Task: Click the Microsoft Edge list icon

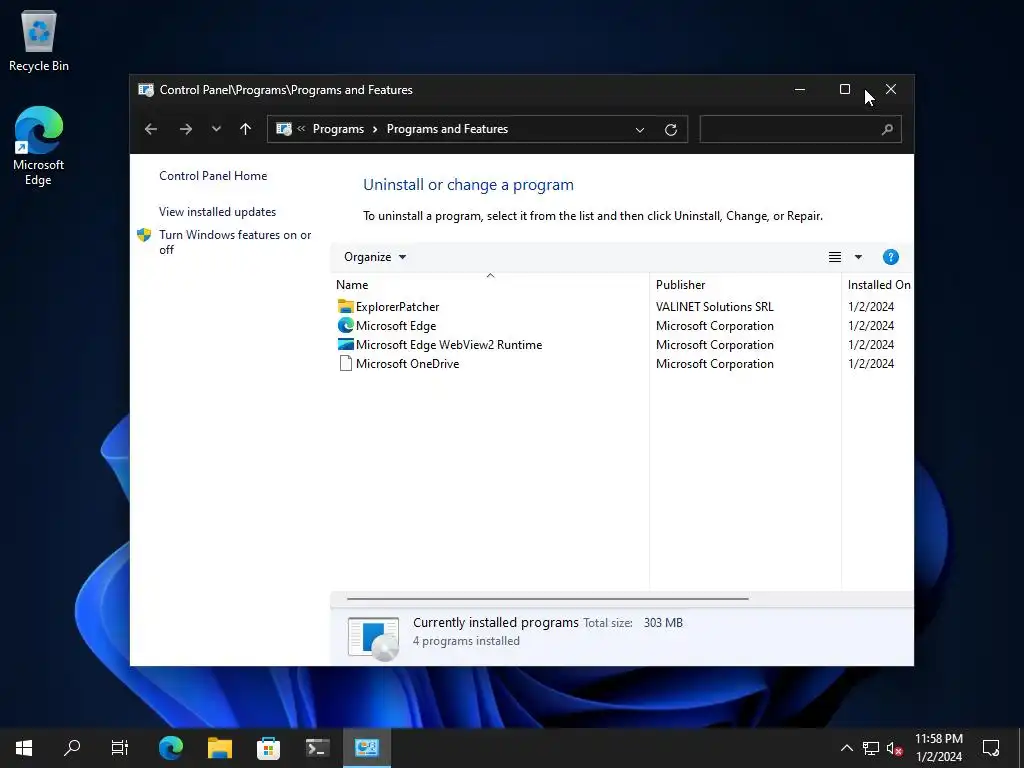Action: (x=345, y=325)
